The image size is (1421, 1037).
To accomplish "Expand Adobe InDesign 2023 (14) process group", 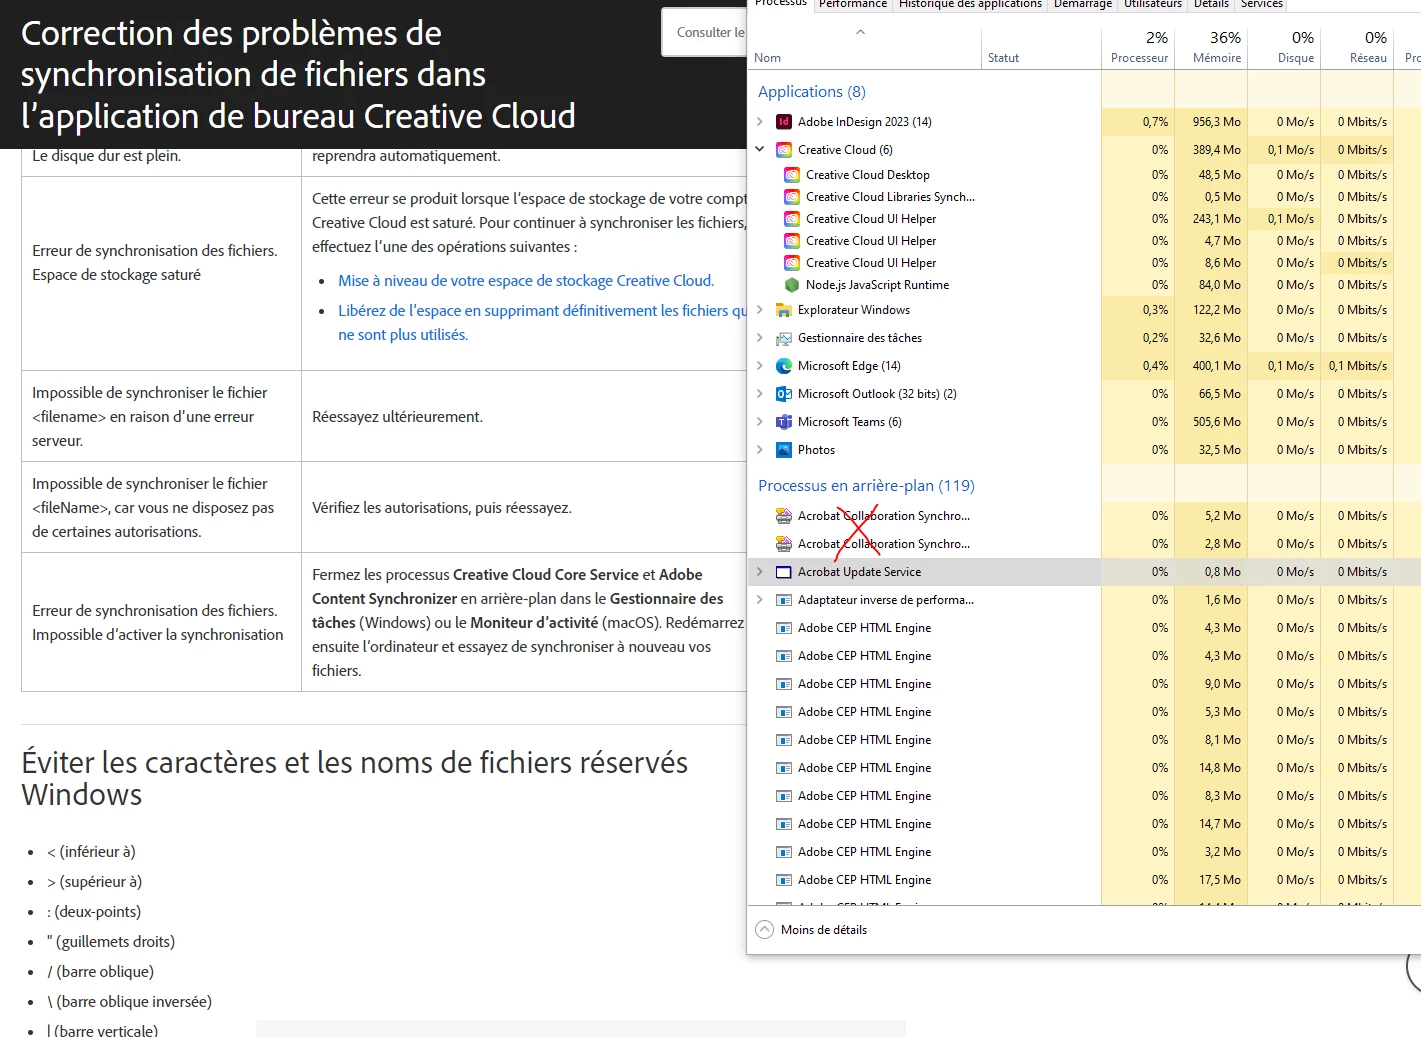I will pyautogui.click(x=760, y=122).
